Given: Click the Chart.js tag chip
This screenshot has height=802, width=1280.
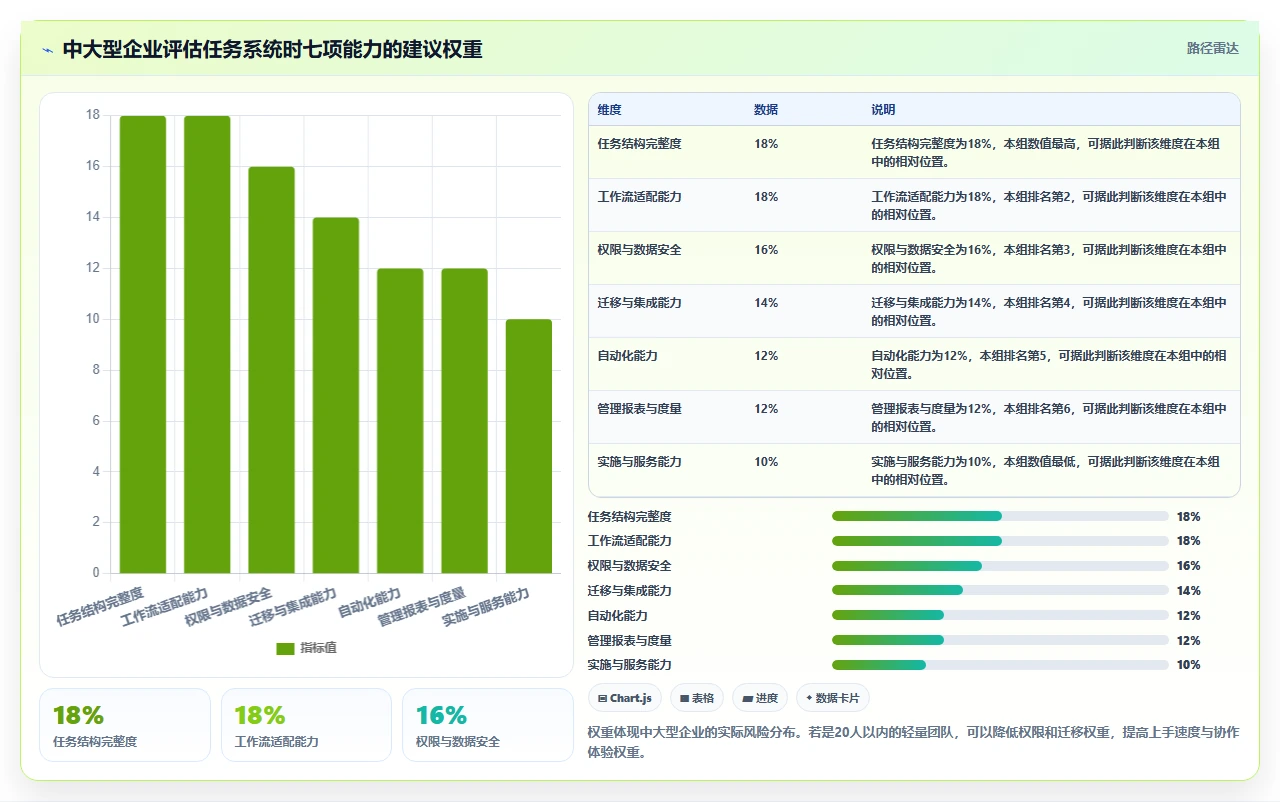Looking at the screenshot, I should tap(625, 698).
